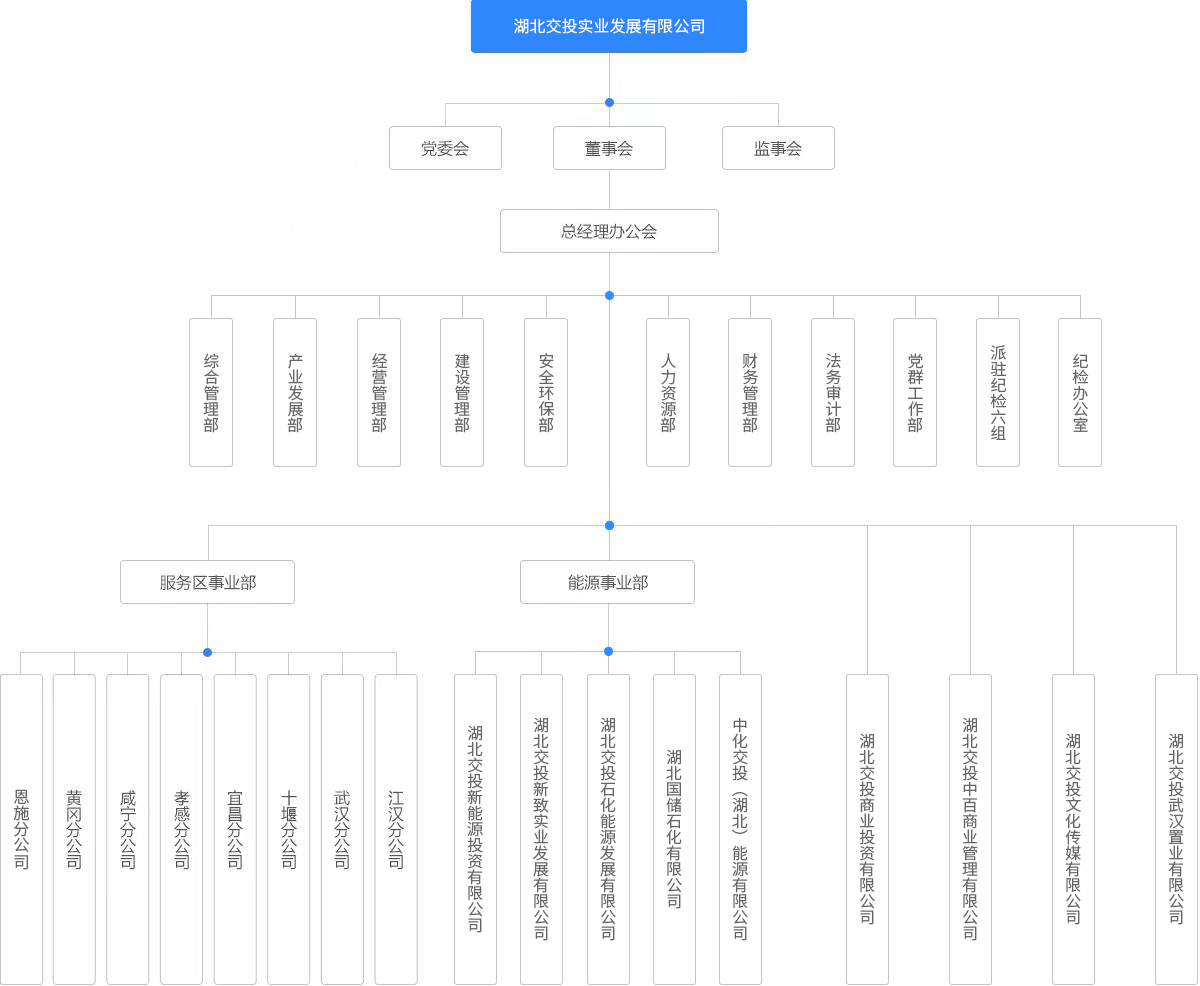Open the 人力资源部 box
The image size is (1200, 986).
[x=668, y=393]
